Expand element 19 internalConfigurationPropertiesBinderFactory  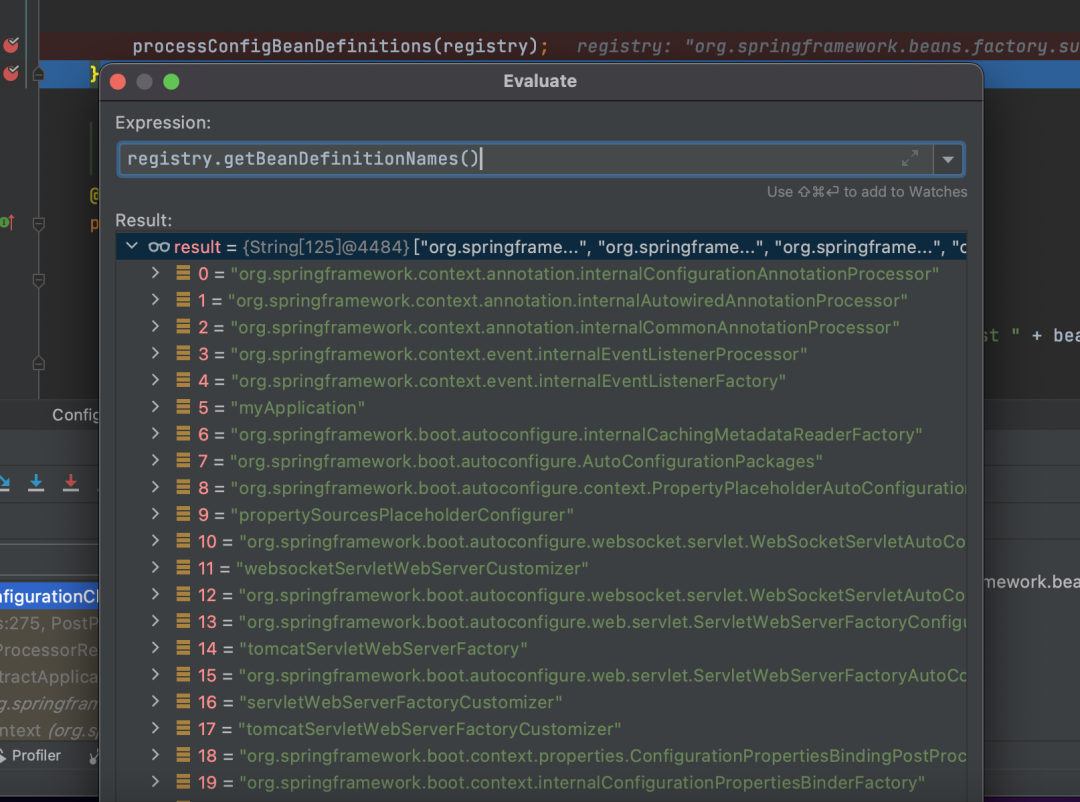tap(156, 782)
